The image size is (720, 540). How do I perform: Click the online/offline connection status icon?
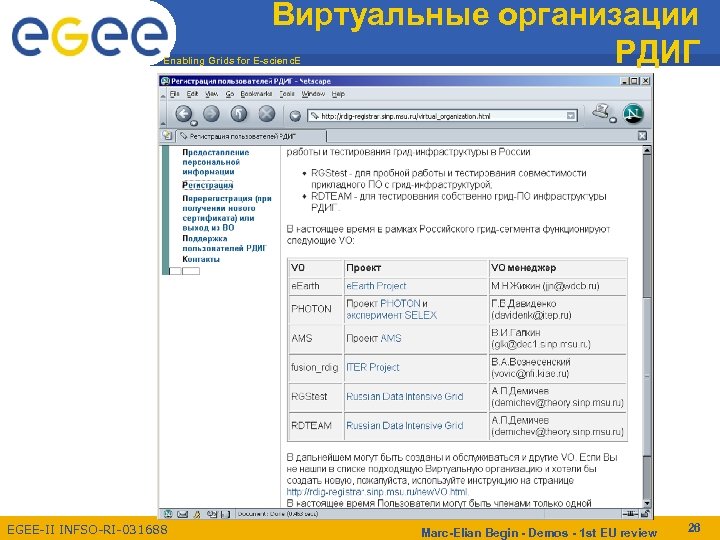coord(630,514)
